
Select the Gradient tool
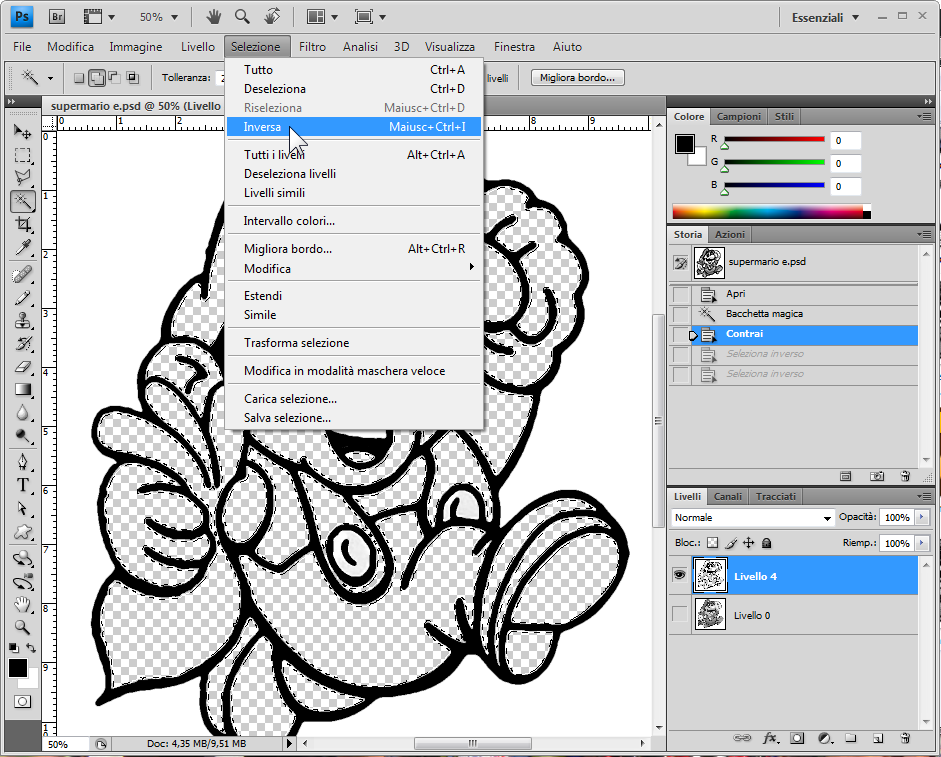pyautogui.click(x=23, y=390)
